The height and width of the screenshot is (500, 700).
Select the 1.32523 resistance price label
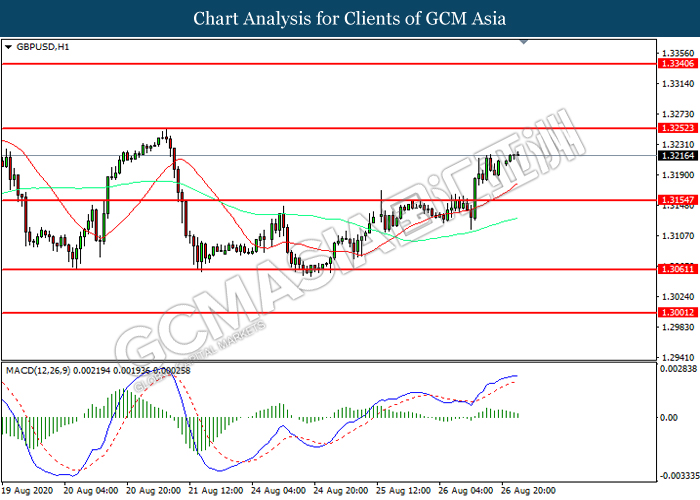pos(677,128)
